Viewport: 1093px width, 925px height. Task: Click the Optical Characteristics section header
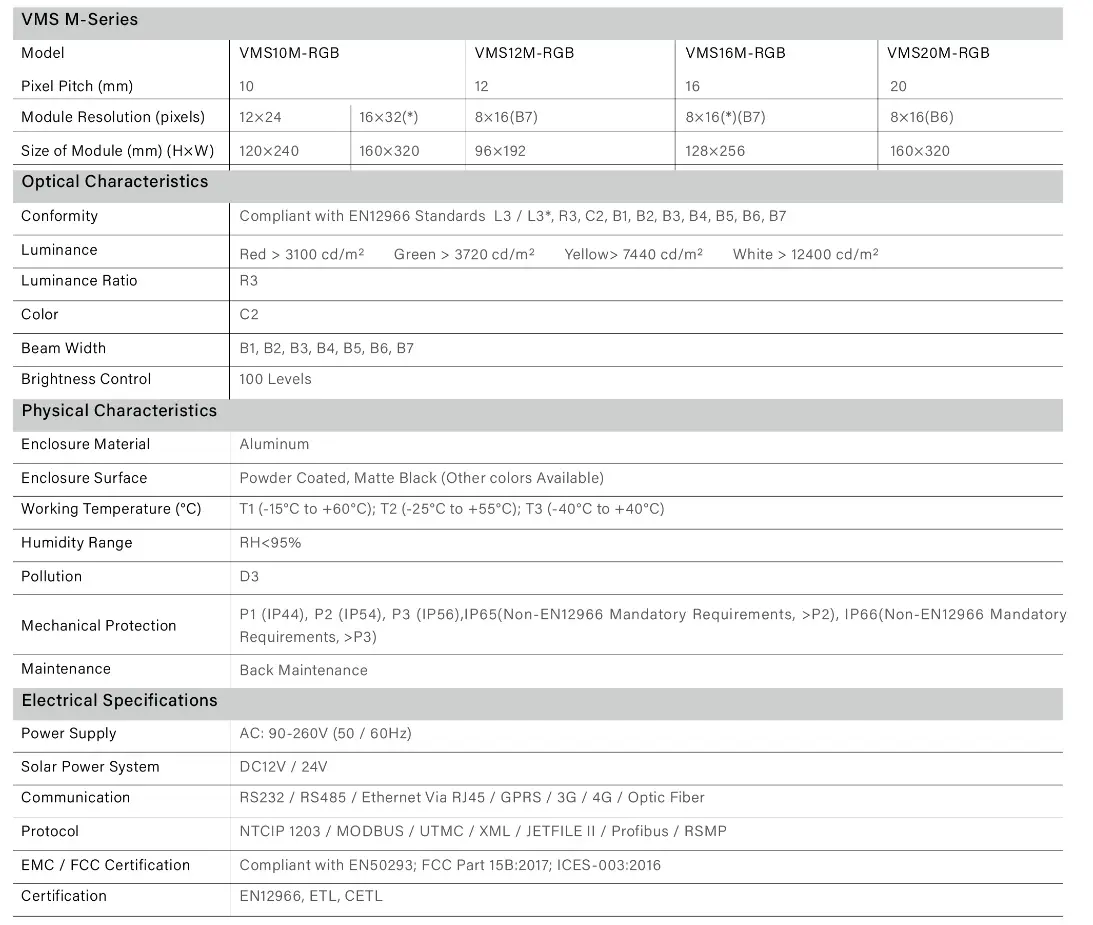pyautogui.click(x=115, y=182)
